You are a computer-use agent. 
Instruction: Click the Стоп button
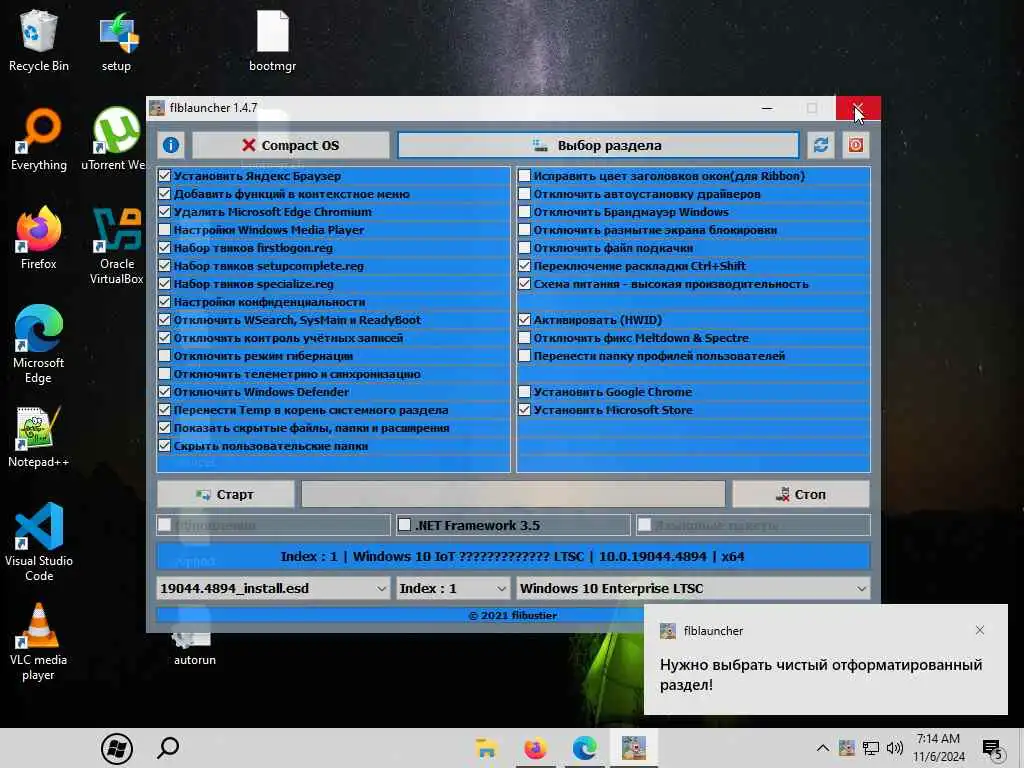pos(801,494)
